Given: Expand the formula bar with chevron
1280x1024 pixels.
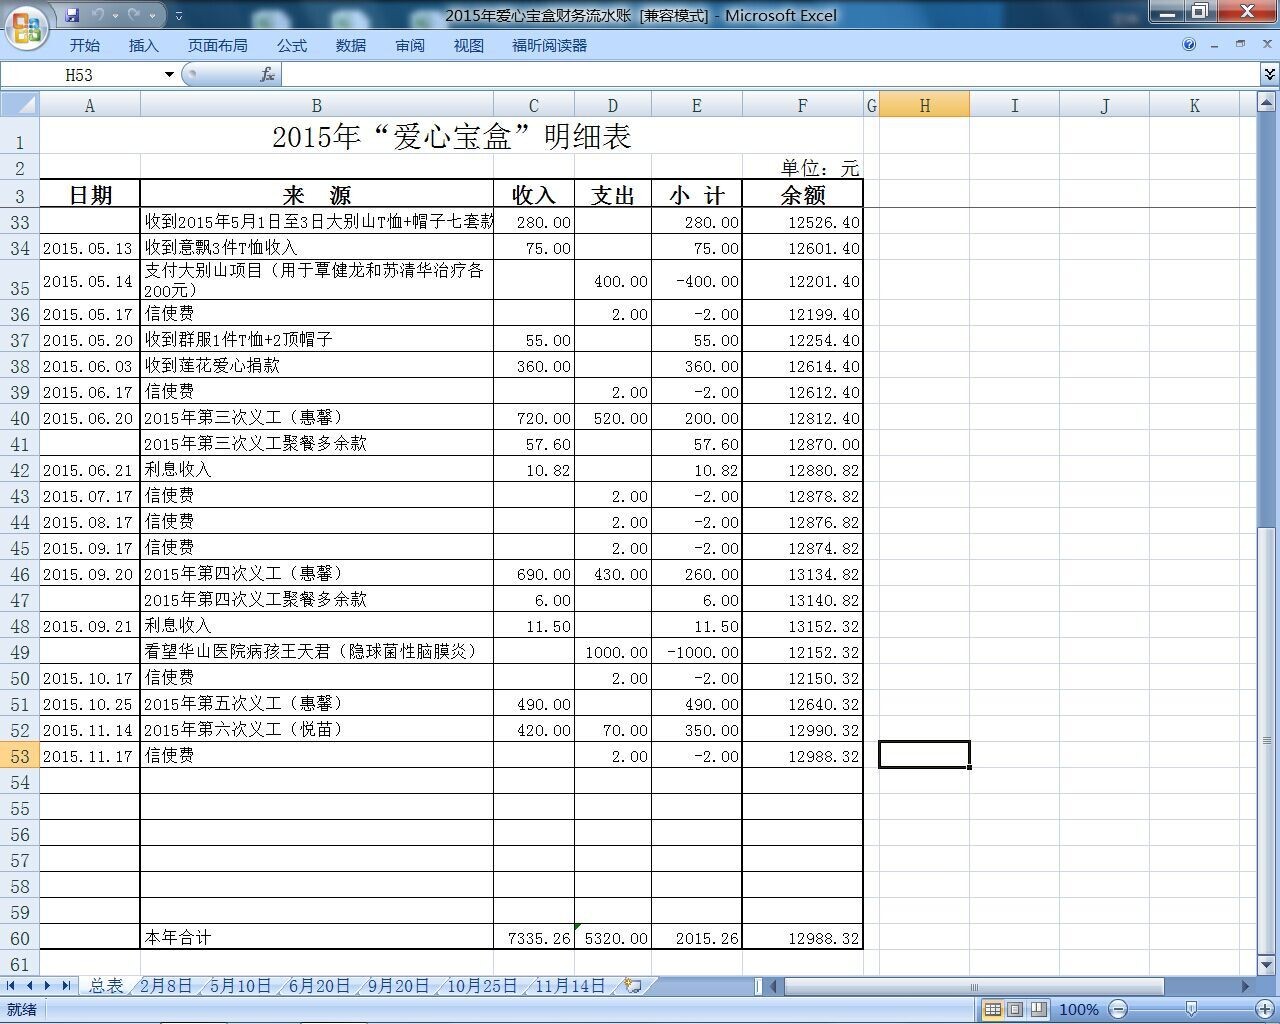Looking at the screenshot, I should click(x=1269, y=74).
